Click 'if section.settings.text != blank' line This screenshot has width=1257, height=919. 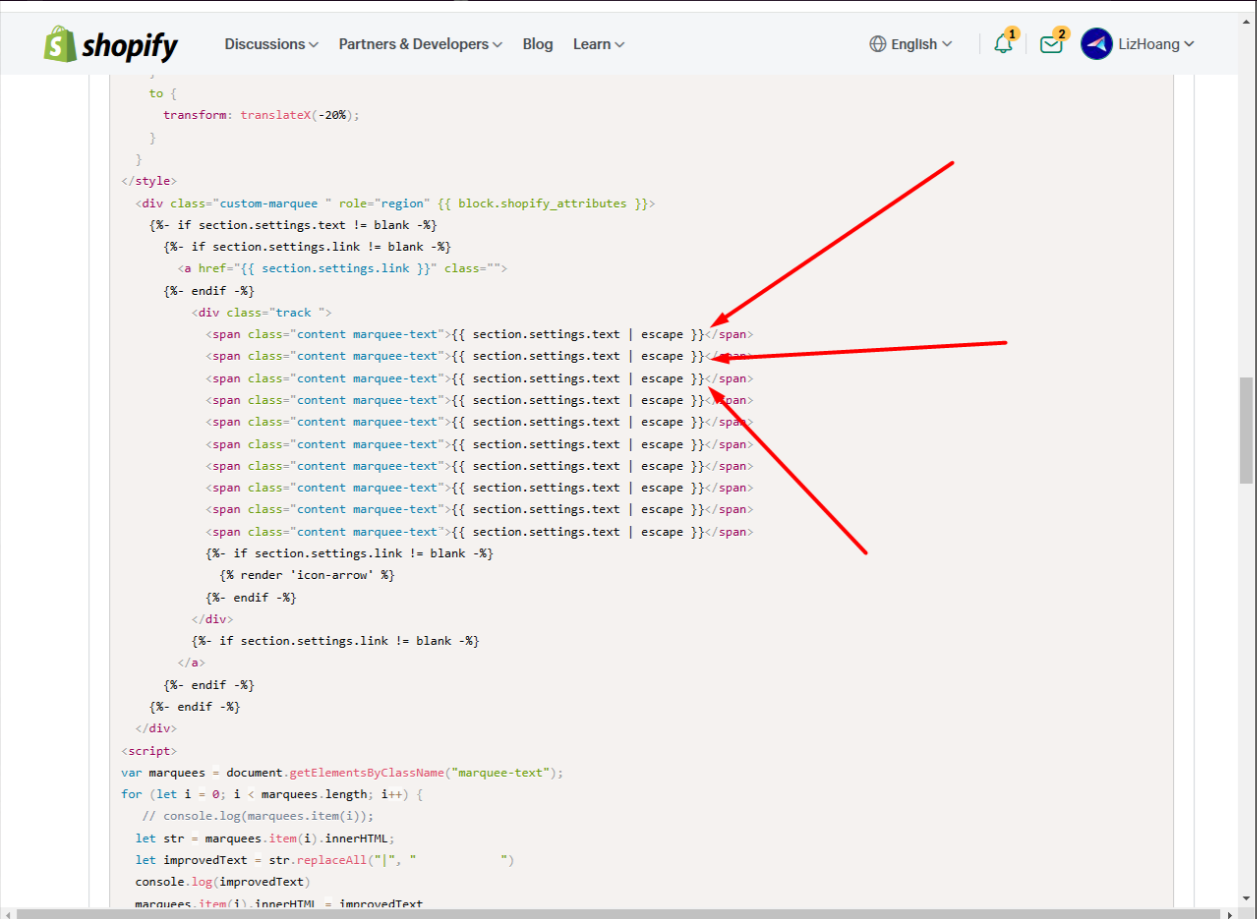click(x=293, y=225)
